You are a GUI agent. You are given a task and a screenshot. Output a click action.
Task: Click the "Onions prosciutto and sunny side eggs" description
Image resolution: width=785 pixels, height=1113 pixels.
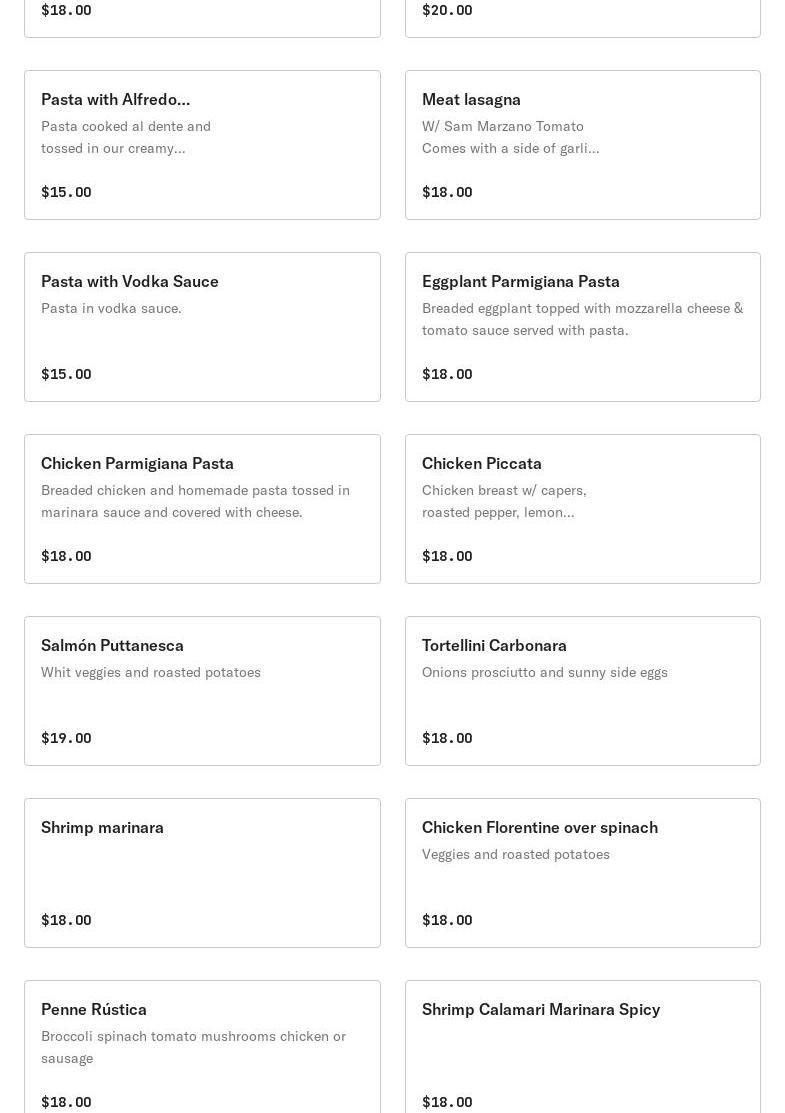545,672
